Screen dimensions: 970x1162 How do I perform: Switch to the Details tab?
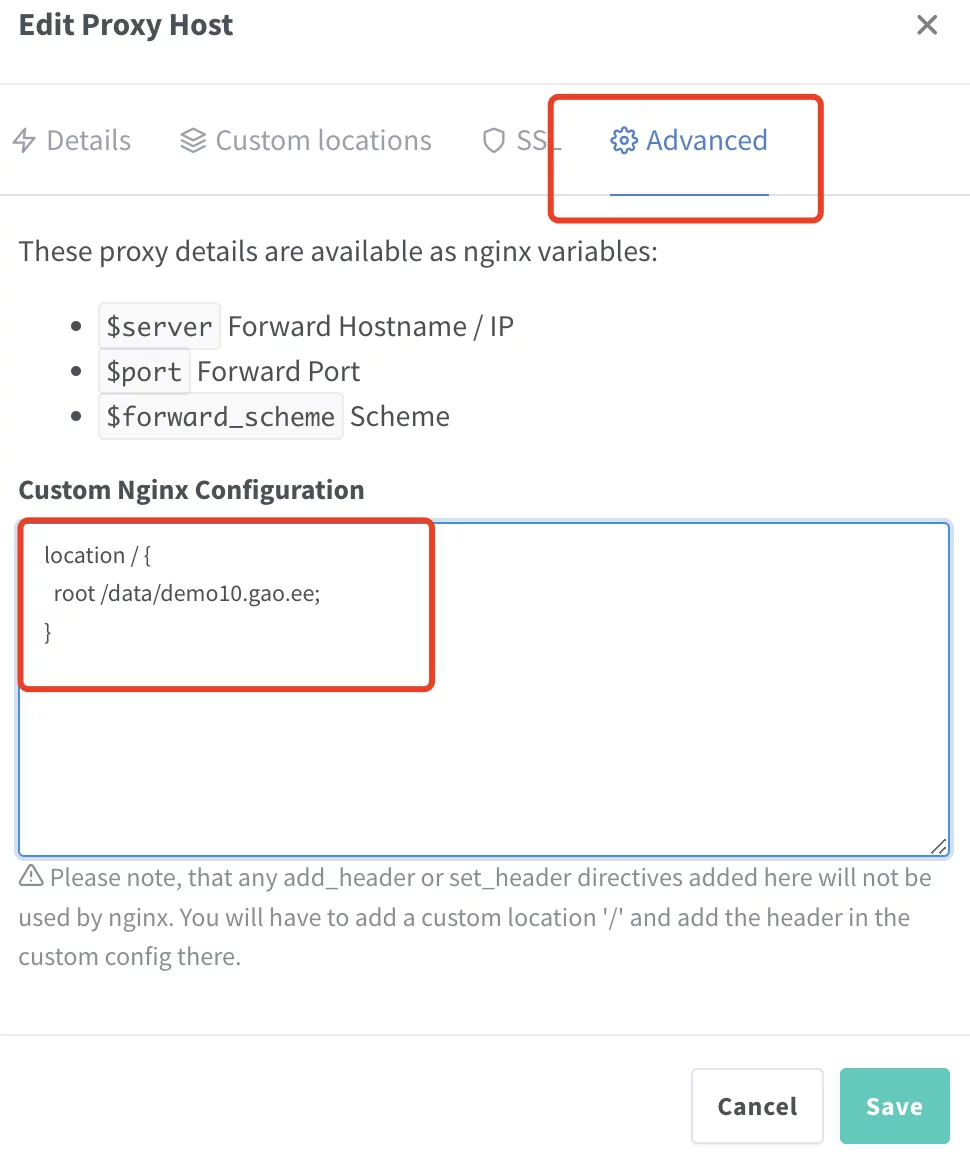point(88,141)
